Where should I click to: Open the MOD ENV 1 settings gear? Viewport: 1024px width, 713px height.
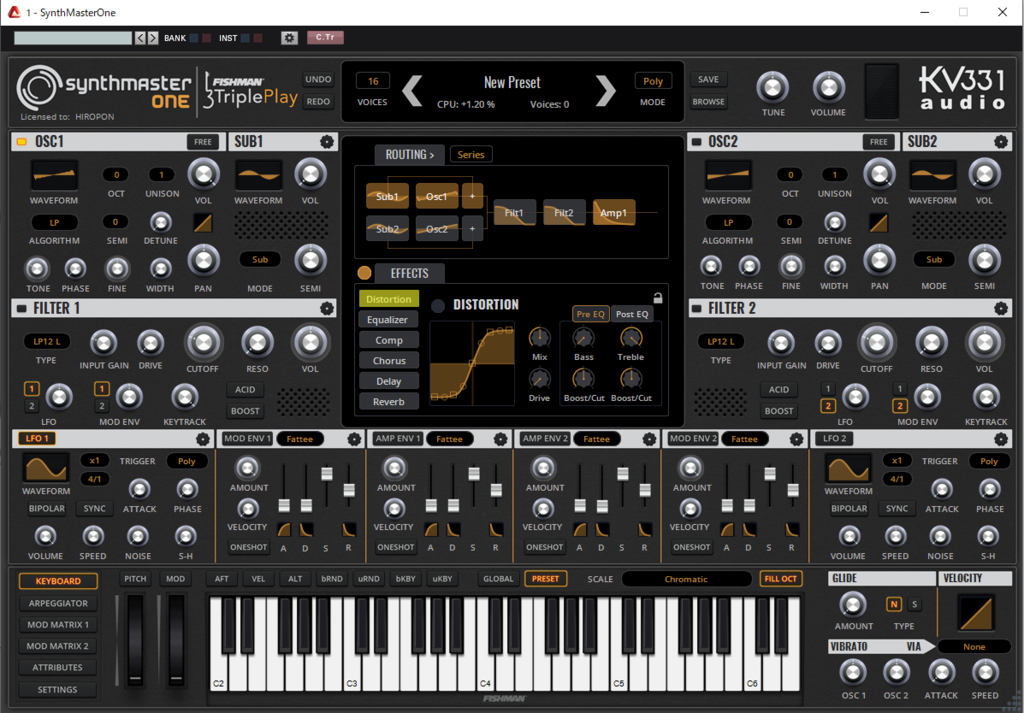coord(355,439)
